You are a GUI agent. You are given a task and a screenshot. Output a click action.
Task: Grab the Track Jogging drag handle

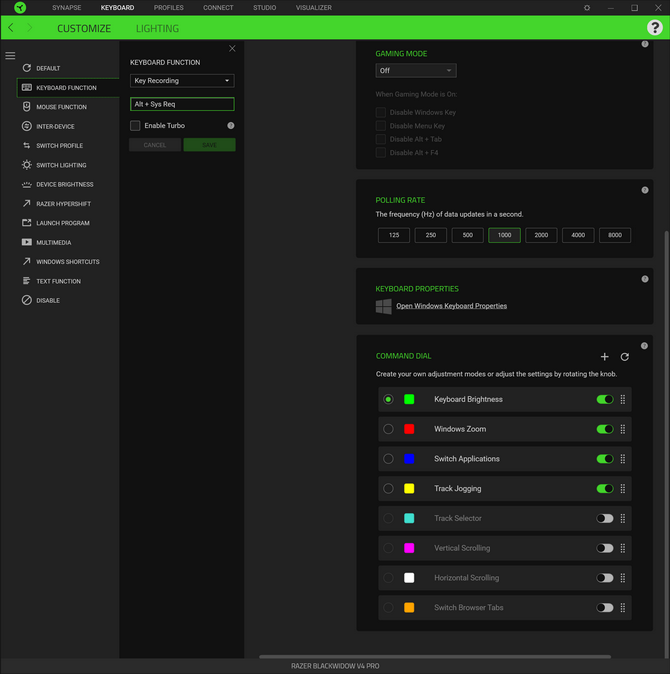[623, 488]
